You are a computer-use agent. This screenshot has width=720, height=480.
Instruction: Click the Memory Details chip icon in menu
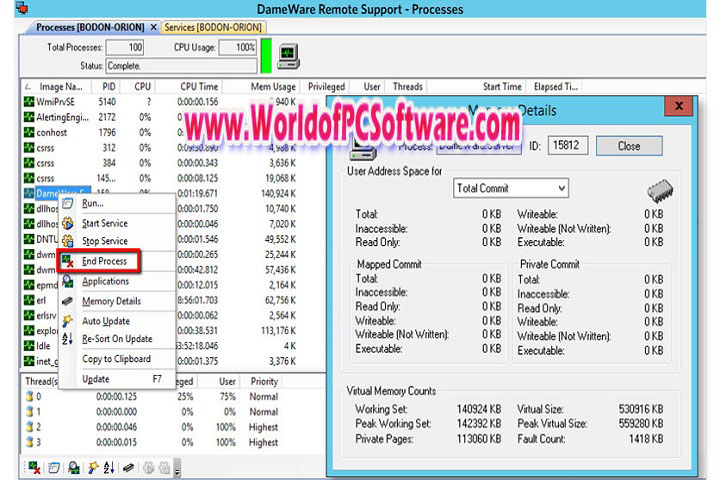[68, 301]
